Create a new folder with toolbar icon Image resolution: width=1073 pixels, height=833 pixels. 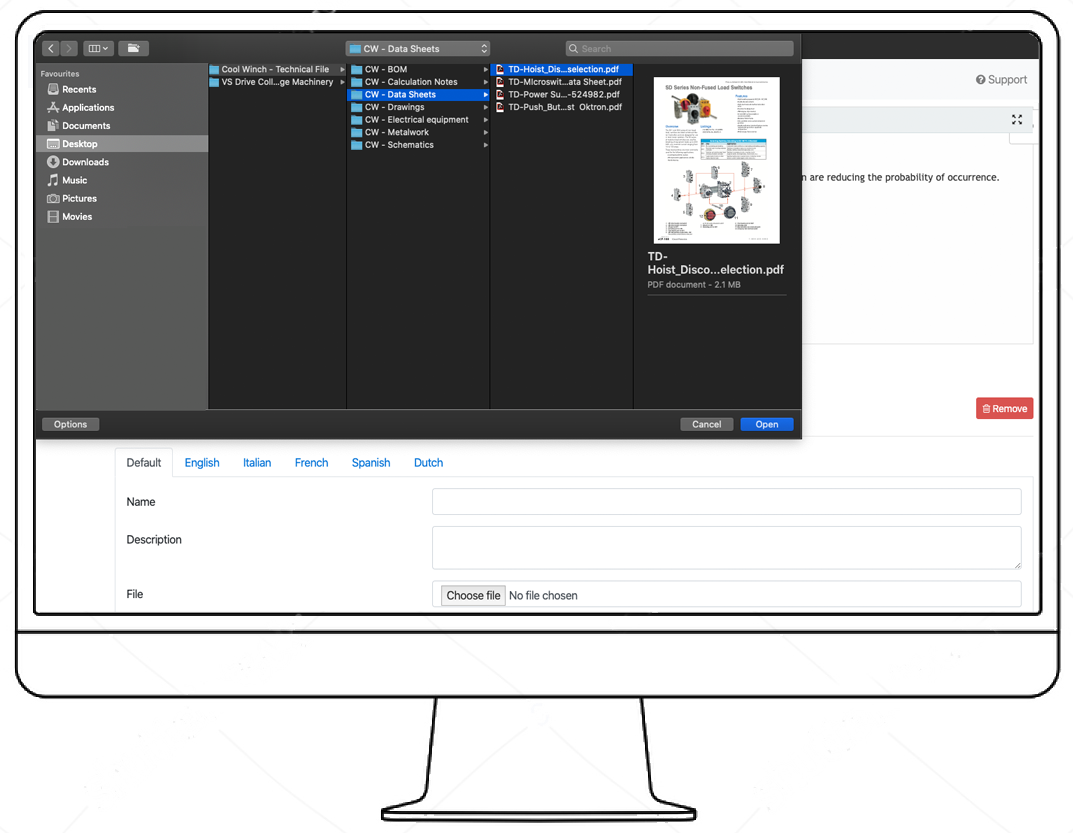tap(133, 49)
